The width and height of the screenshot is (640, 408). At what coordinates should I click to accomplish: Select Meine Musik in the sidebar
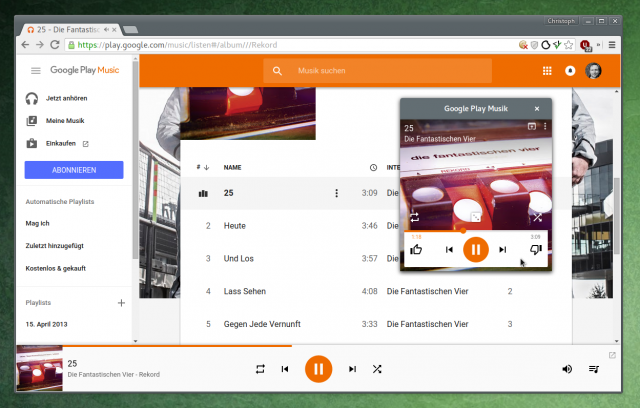(x=65, y=121)
